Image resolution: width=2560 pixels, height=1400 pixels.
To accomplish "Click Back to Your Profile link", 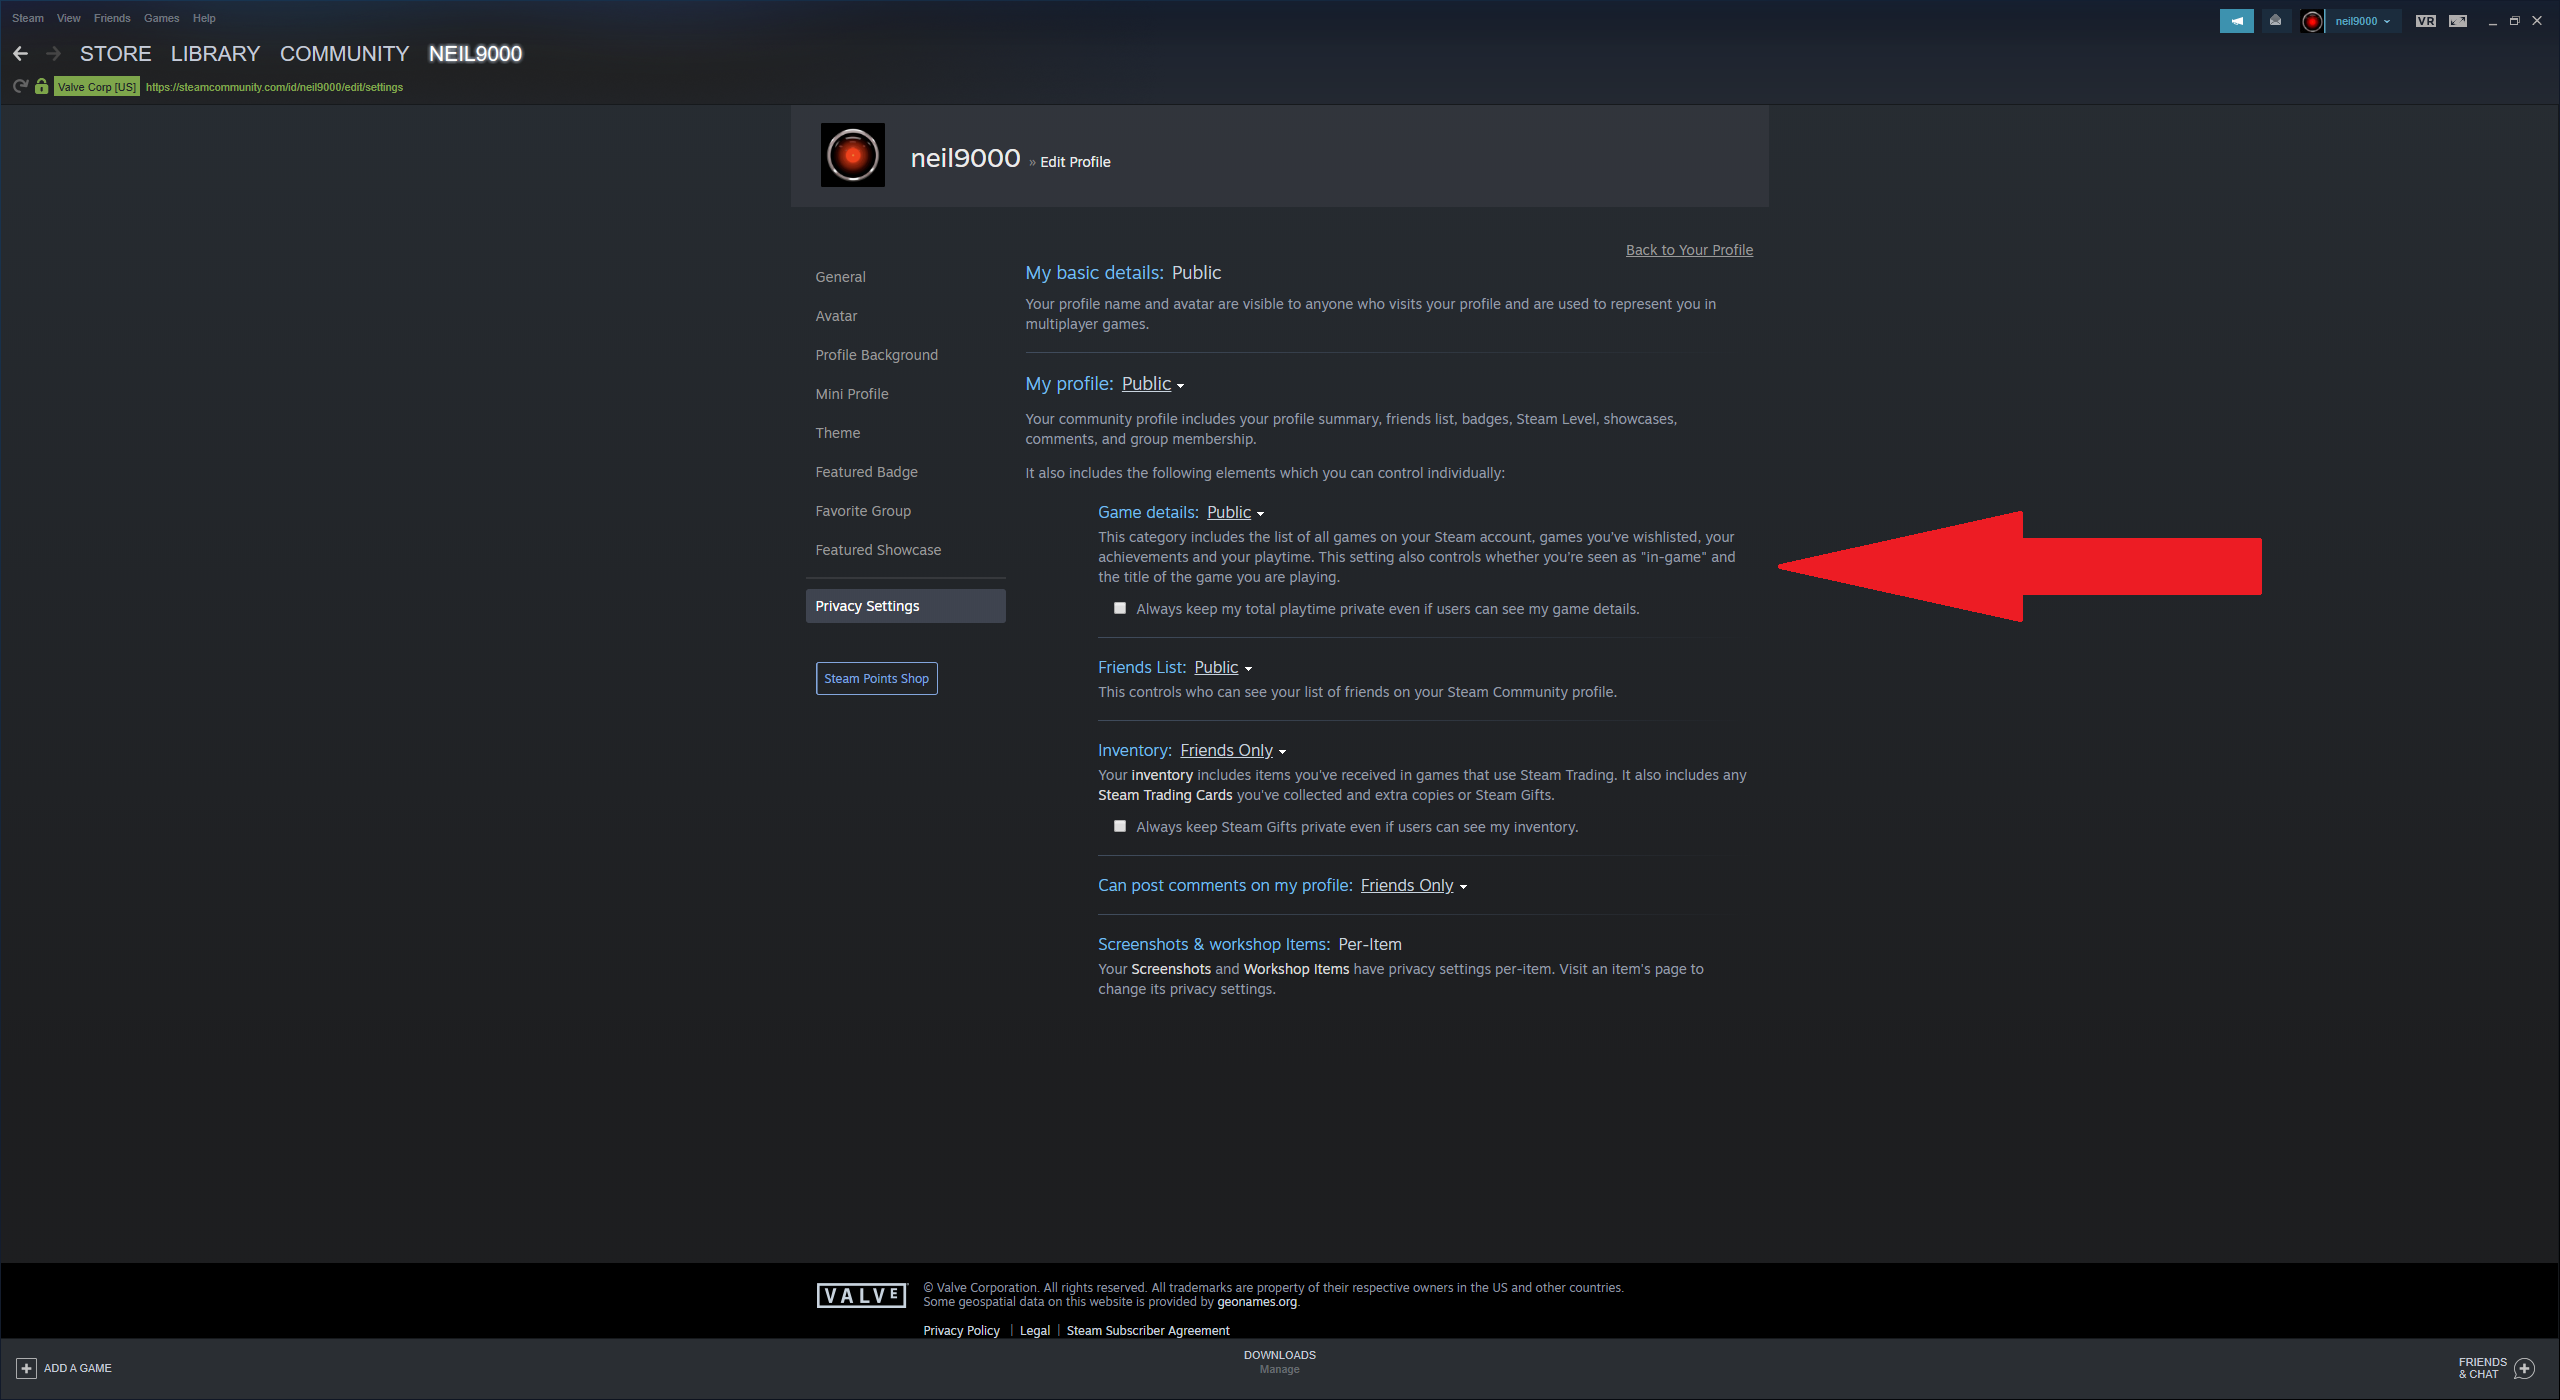I will pyautogui.click(x=1689, y=250).
